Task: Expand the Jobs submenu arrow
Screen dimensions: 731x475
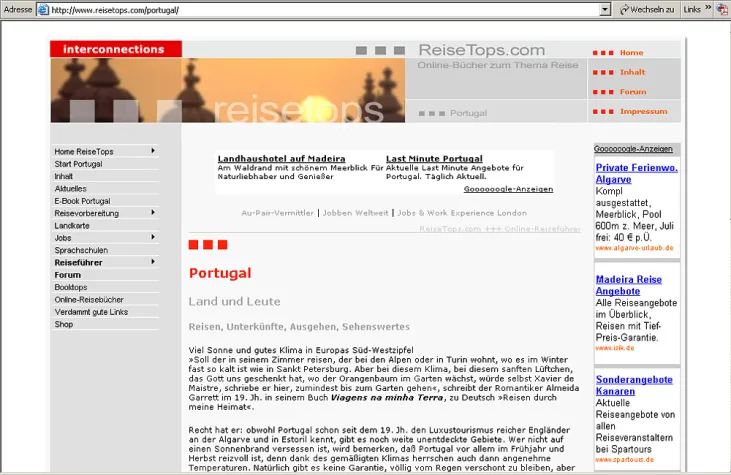Action: 153,237
